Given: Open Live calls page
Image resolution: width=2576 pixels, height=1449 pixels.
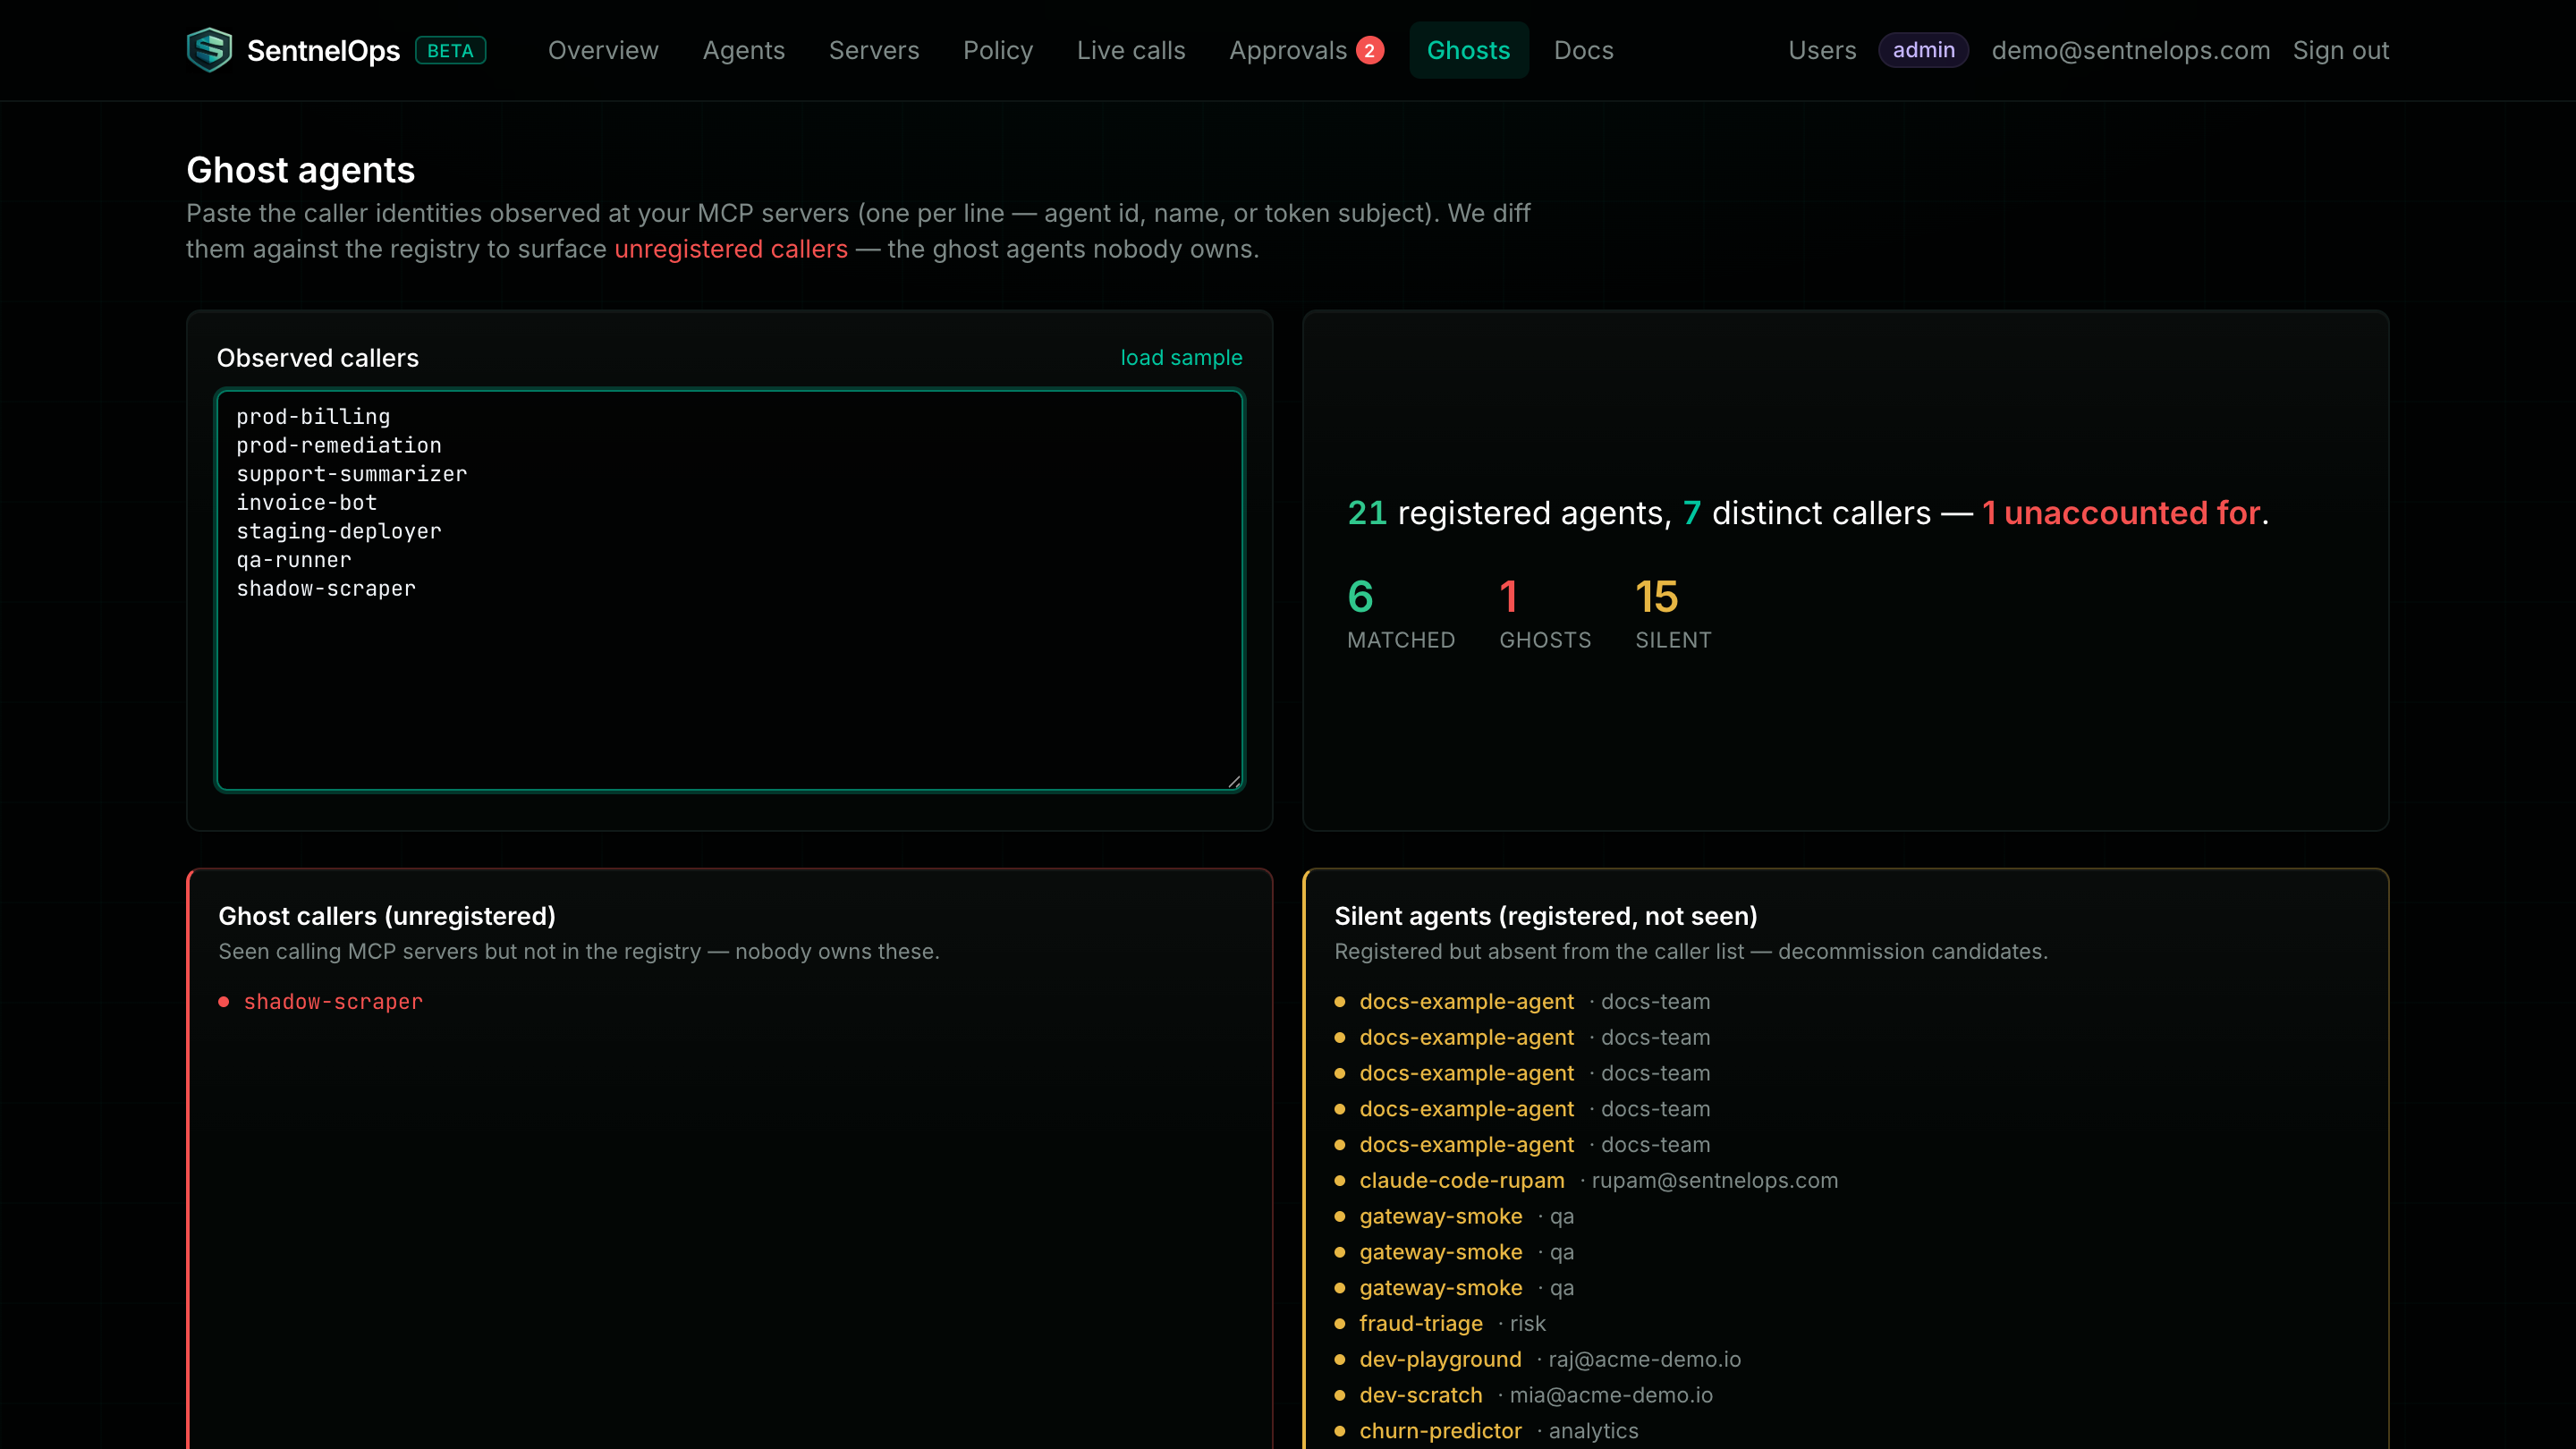Looking at the screenshot, I should [1131, 50].
